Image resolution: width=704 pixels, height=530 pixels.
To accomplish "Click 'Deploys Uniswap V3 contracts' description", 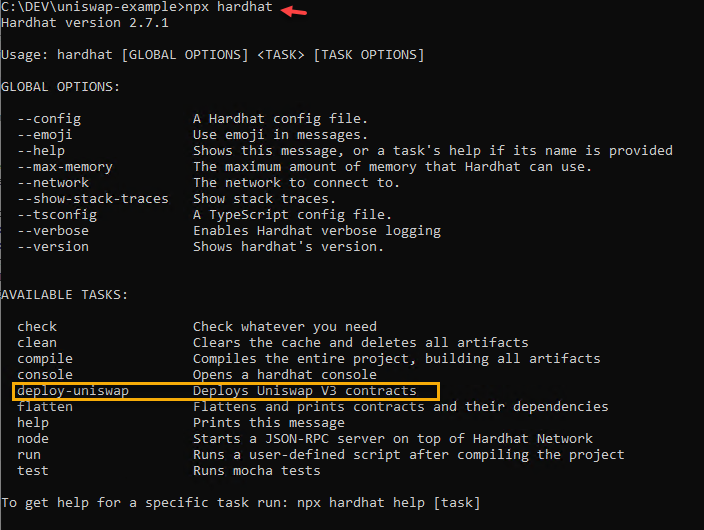I will 305,390.
